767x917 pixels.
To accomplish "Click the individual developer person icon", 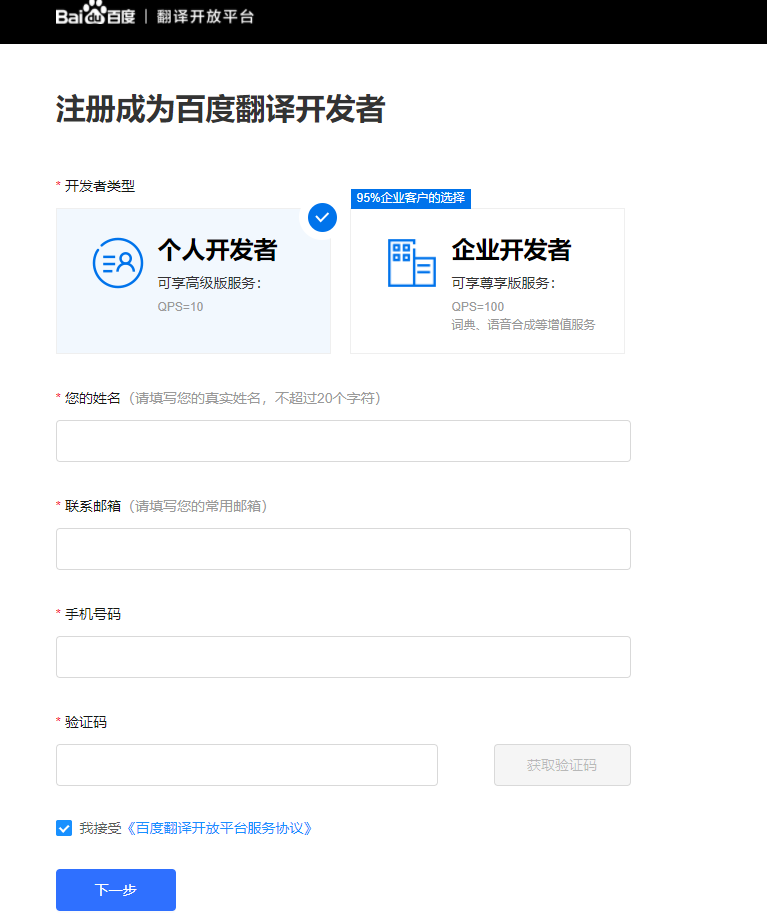I will point(118,263).
